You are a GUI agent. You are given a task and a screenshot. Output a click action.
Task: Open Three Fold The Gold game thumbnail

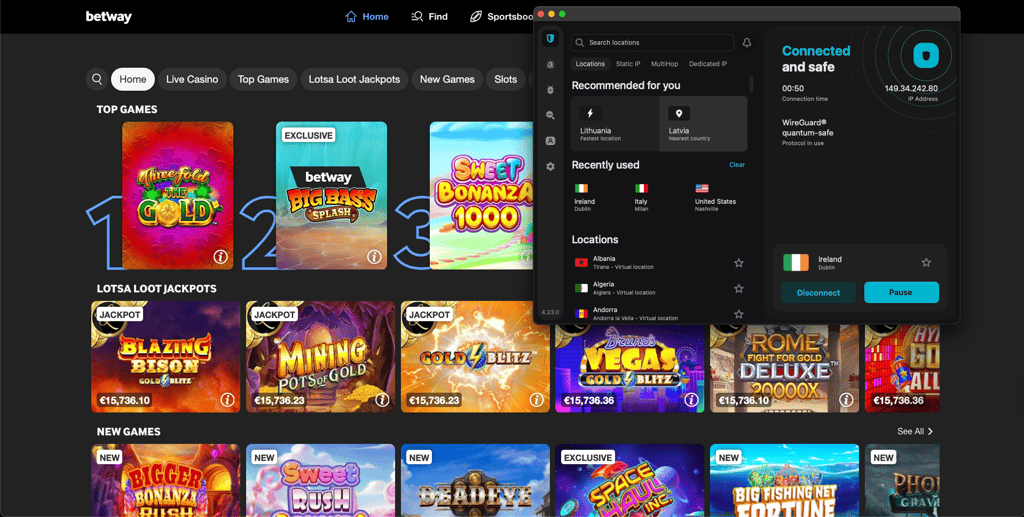point(178,195)
